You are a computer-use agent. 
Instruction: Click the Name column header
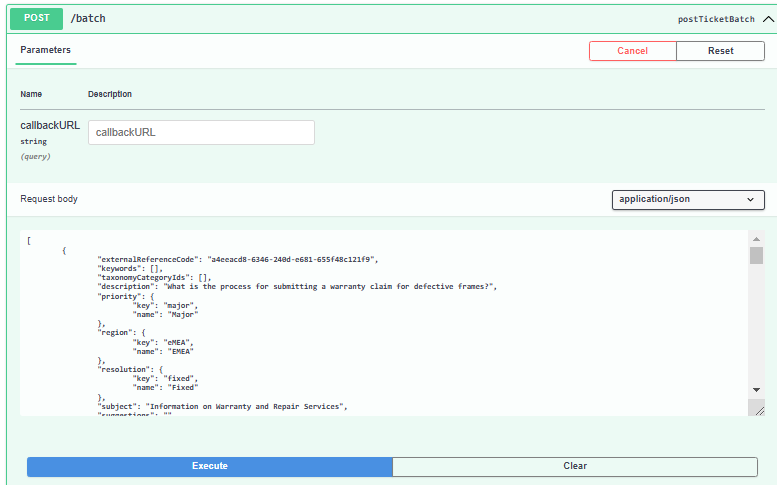tap(31, 94)
